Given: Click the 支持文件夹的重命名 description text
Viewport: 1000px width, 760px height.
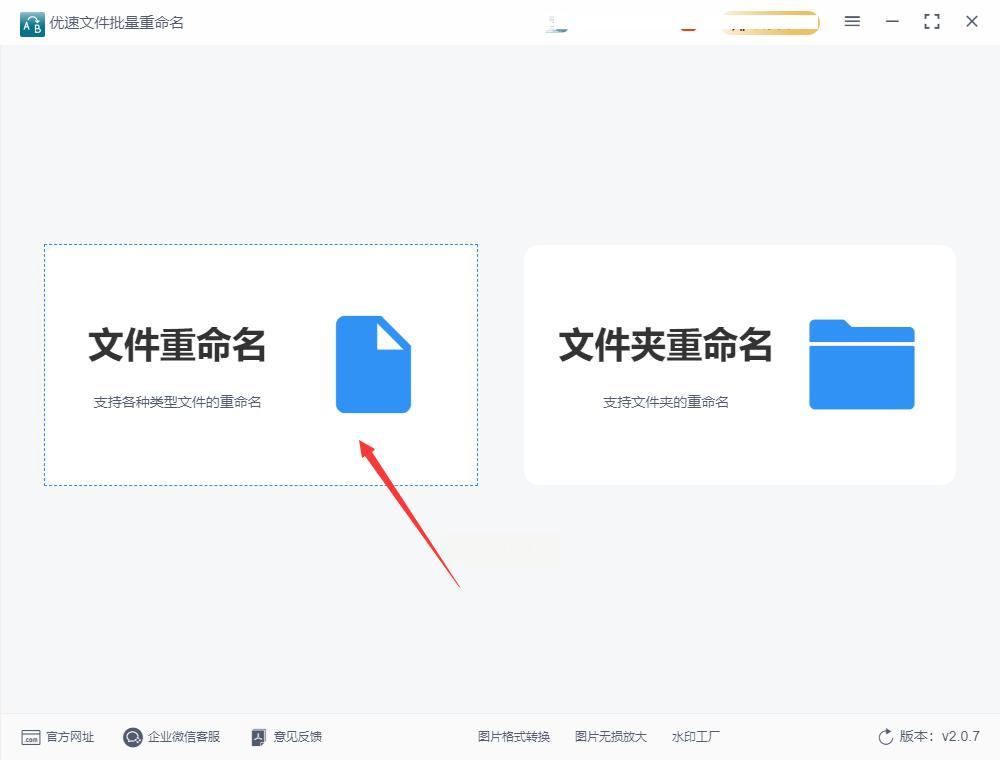Looking at the screenshot, I should [x=666, y=402].
